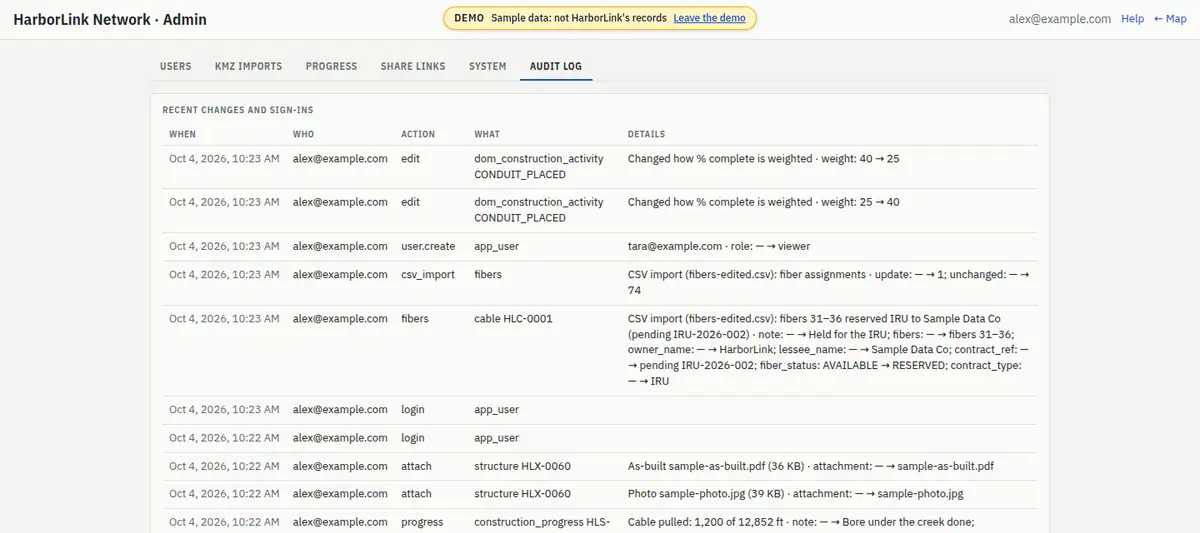The height and width of the screenshot is (533, 1200).
Task: Click 'edit' action in weight 25 → 40 row
Action: pos(410,202)
